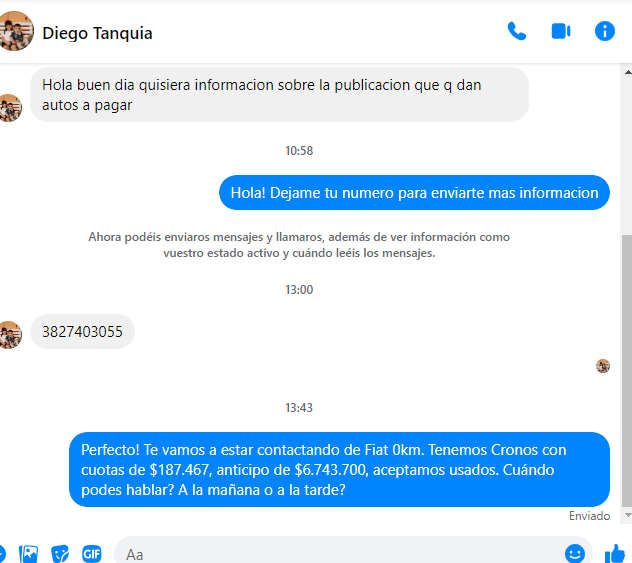Open conversation information panel
632x563 pixels.
(605, 31)
